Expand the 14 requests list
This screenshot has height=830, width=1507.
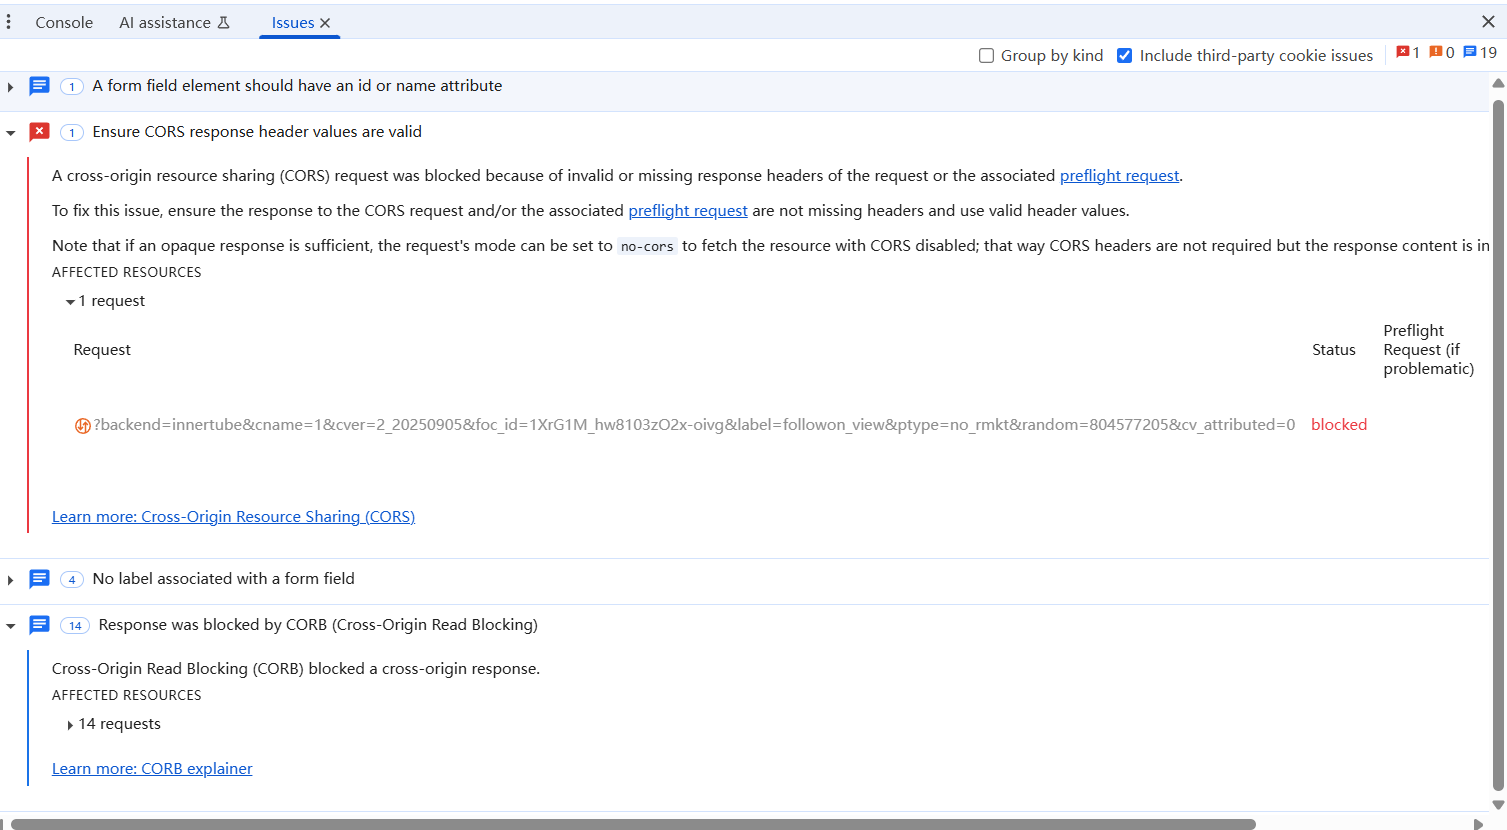pyautogui.click(x=70, y=725)
